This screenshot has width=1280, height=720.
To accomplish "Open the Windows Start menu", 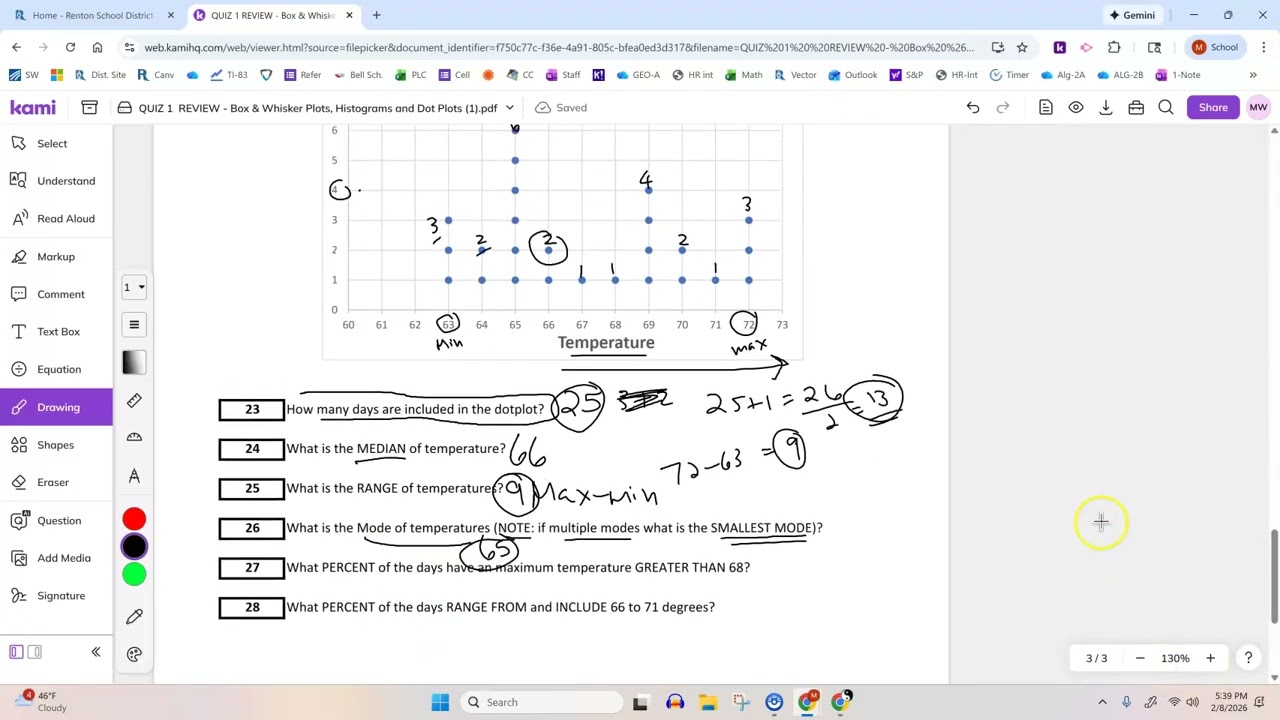I will [x=440, y=702].
